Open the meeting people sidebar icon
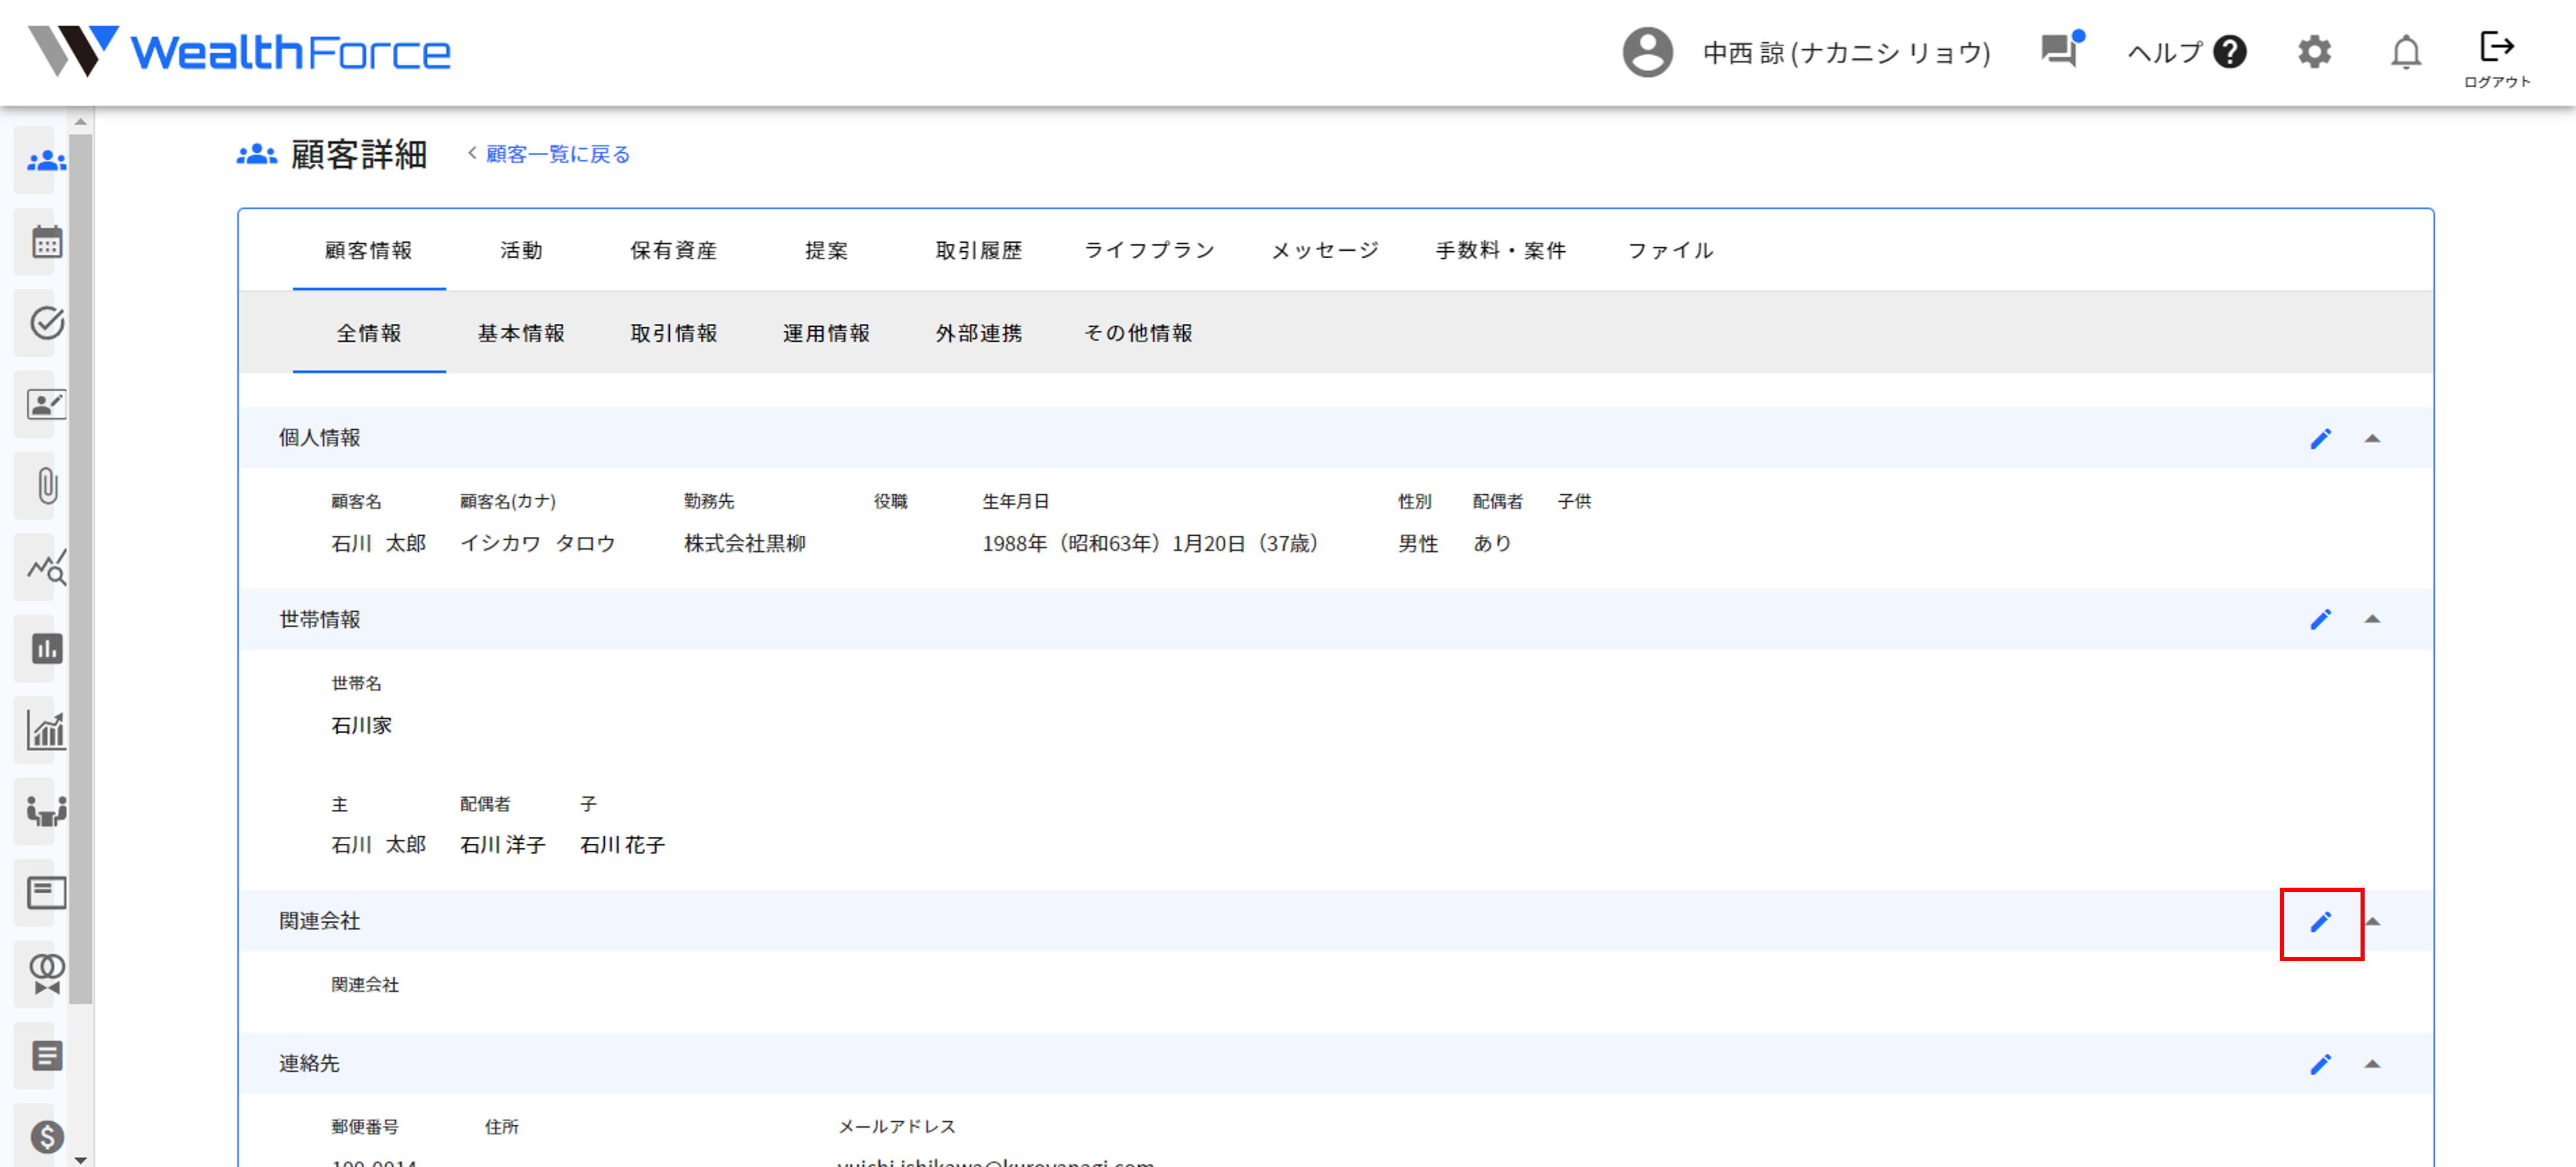Image resolution: width=2576 pixels, height=1167 pixels. click(46, 811)
